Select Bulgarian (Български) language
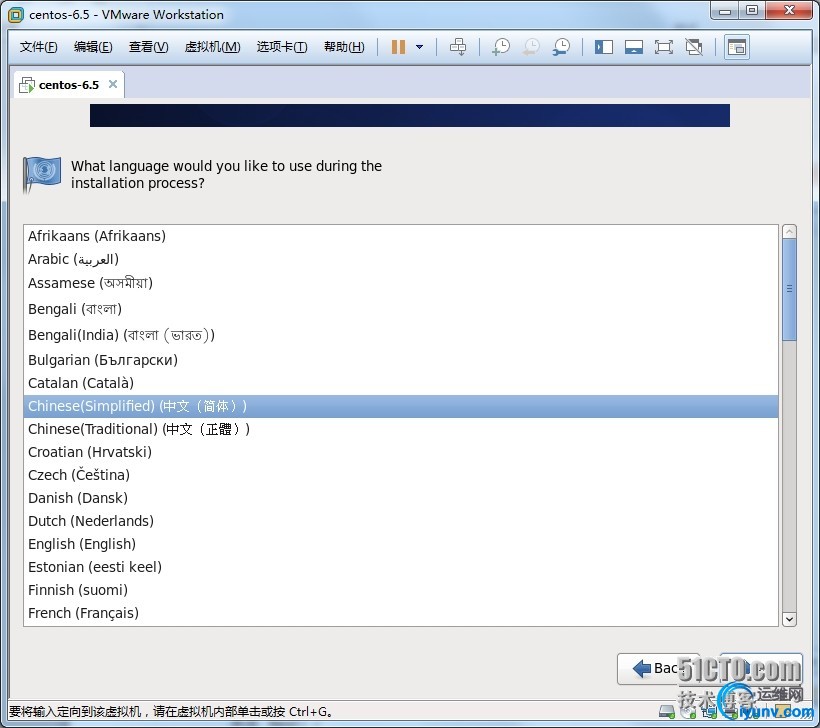This screenshot has width=820, height=728. pos(401,360)
